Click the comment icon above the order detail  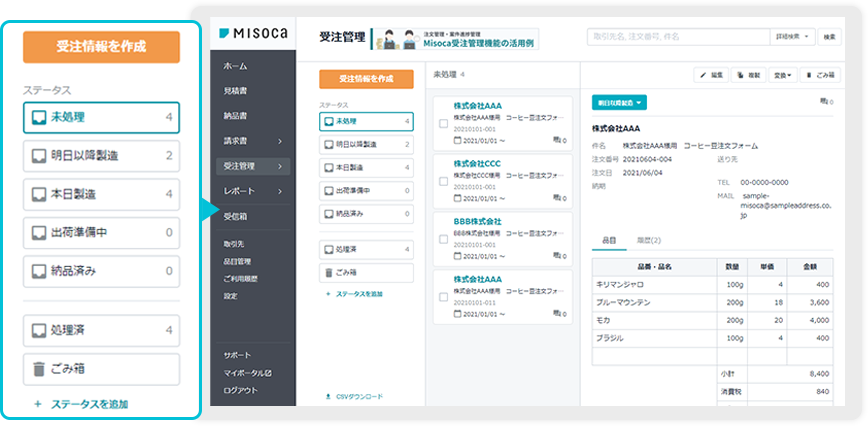823,101
